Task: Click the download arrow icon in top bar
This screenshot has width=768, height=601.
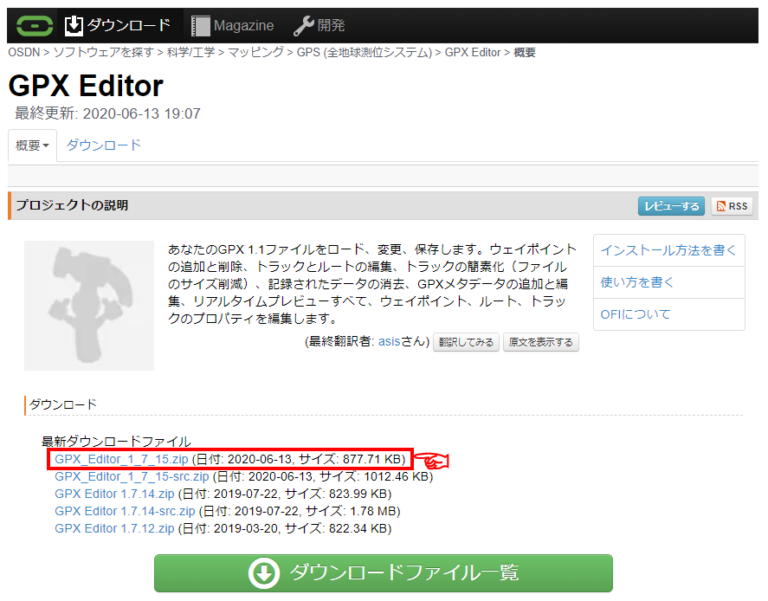Action: 74,25
